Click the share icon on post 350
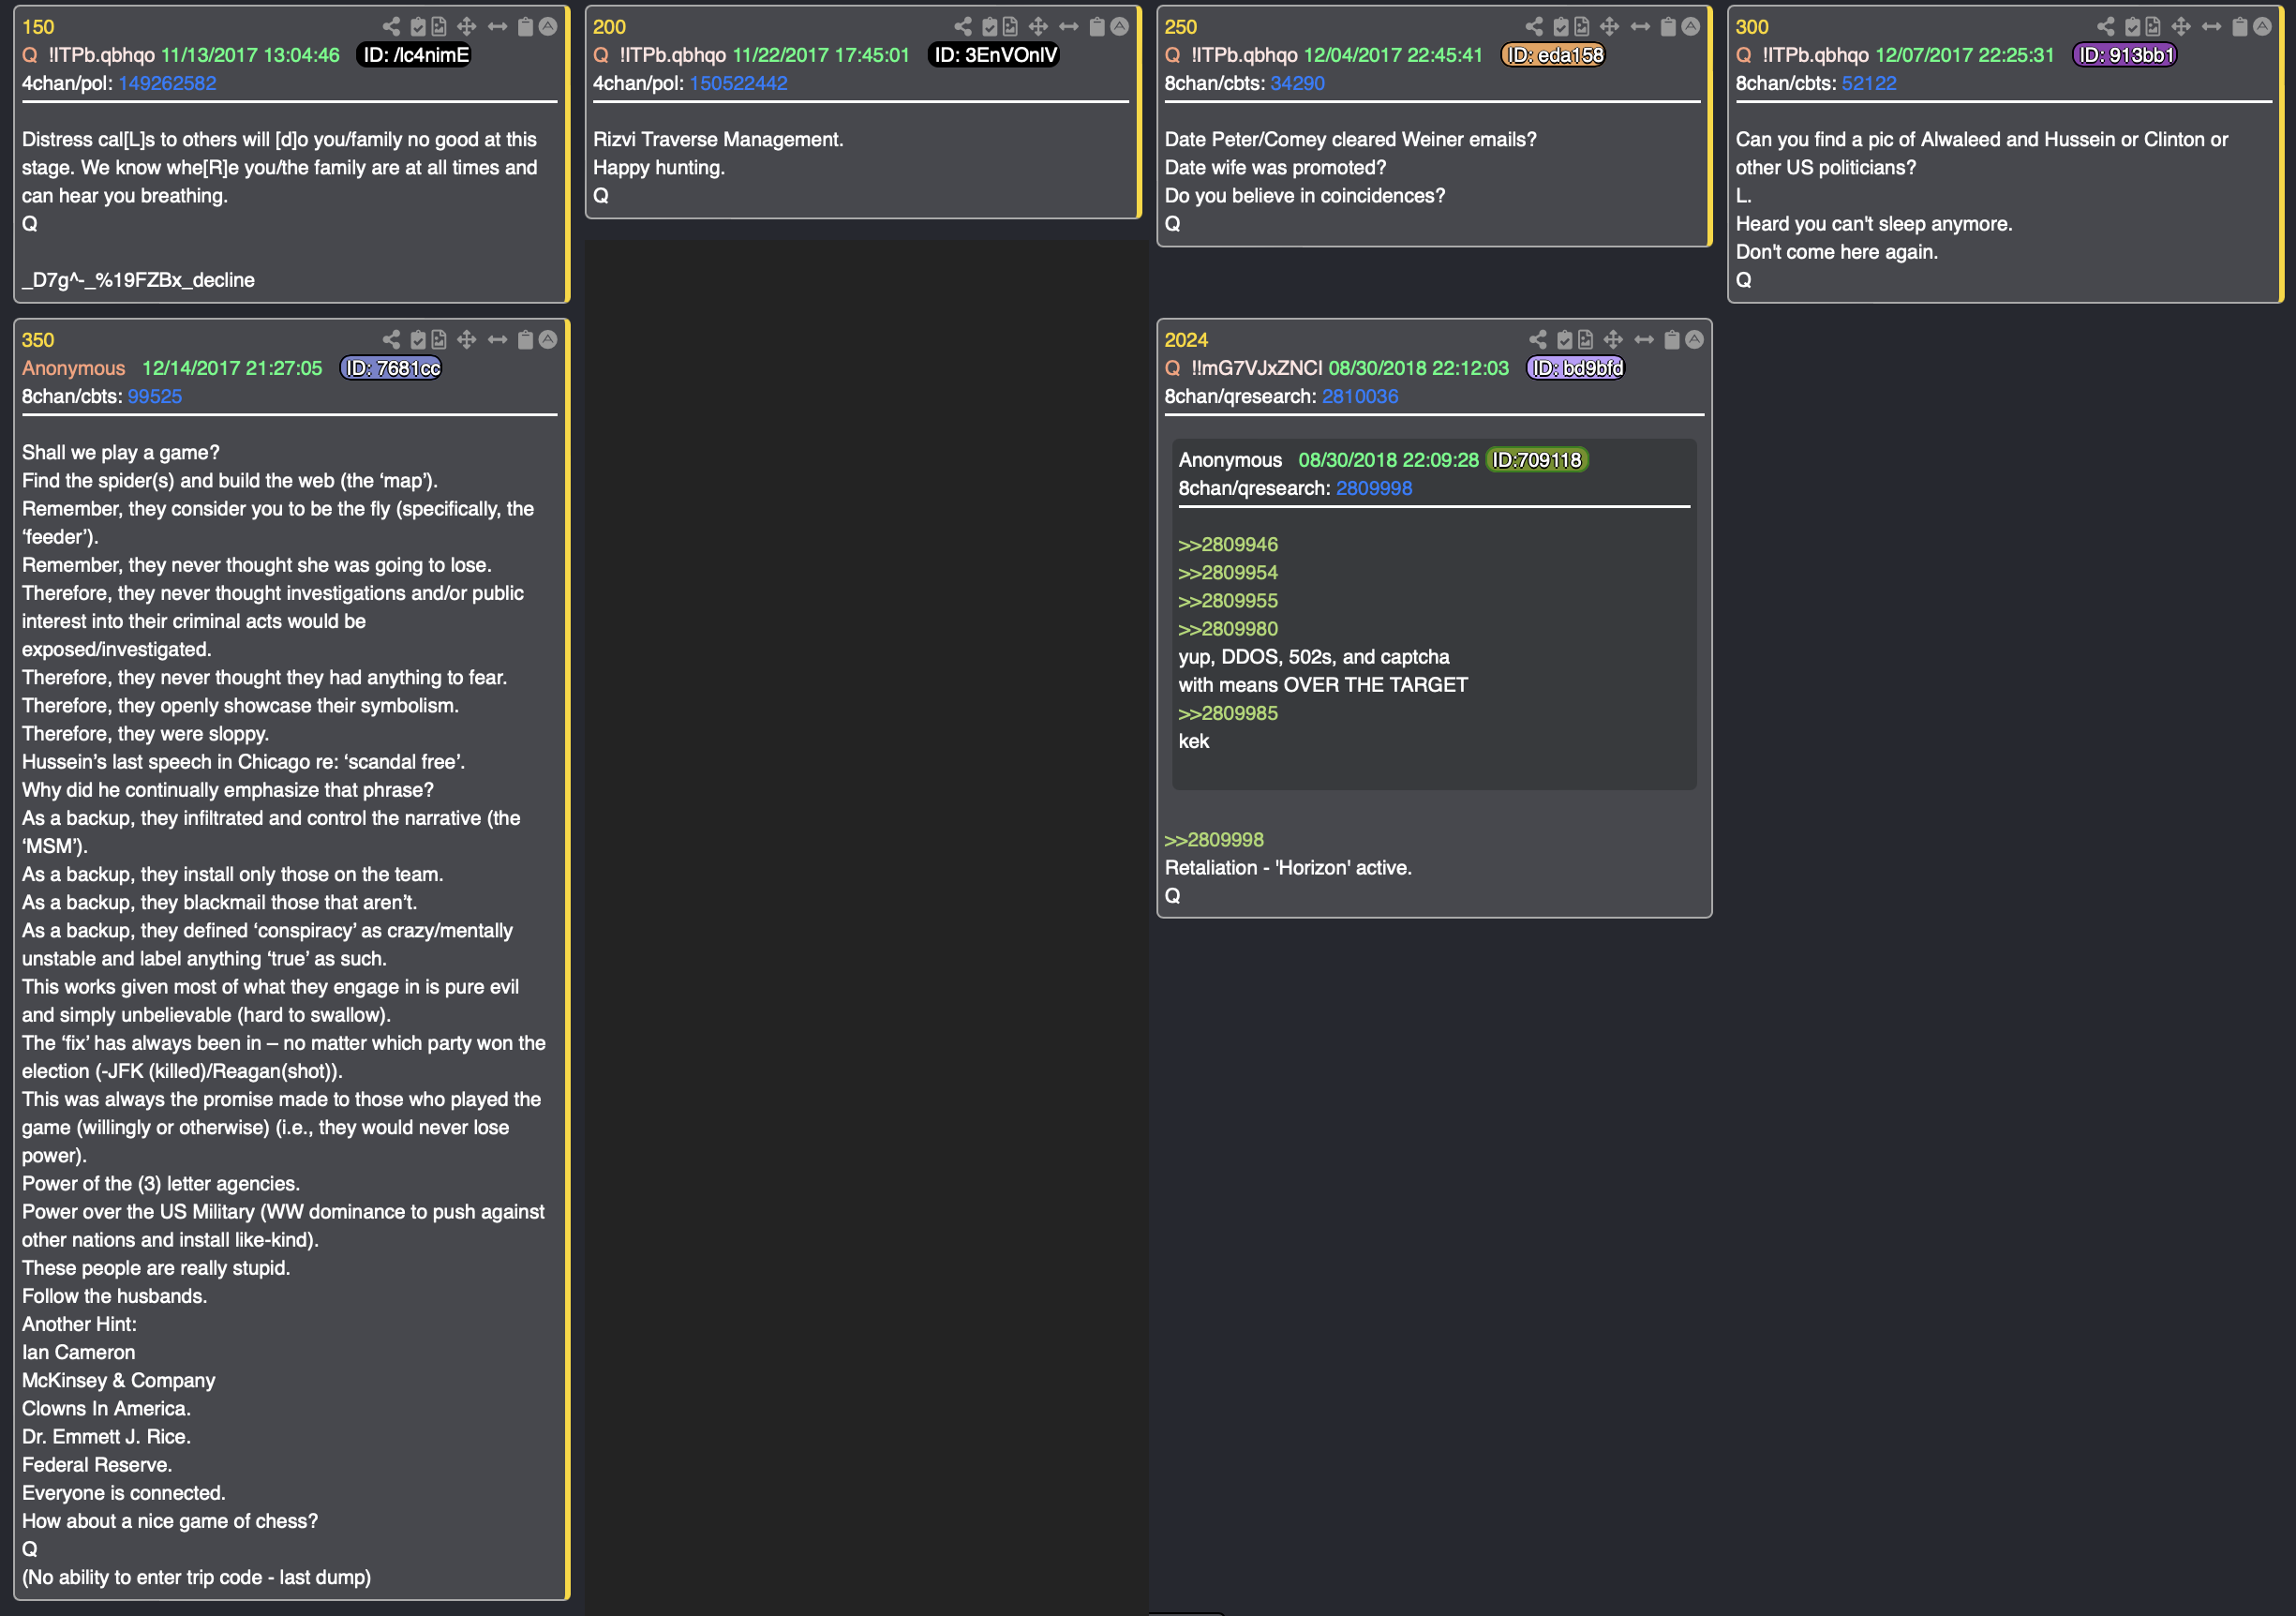Viewport: 2296px width, 1616px height. click(391, 340)
